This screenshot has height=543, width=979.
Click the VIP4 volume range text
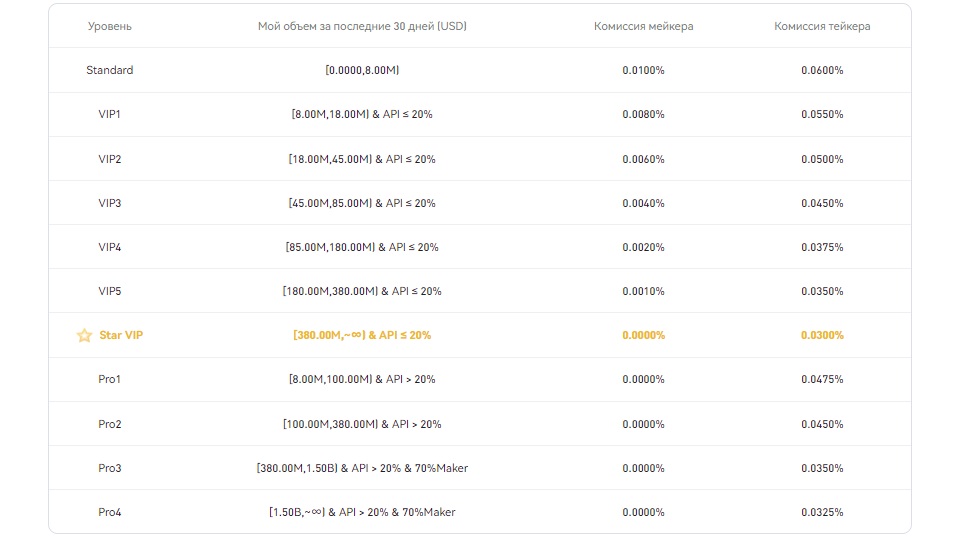coord(362,247)
